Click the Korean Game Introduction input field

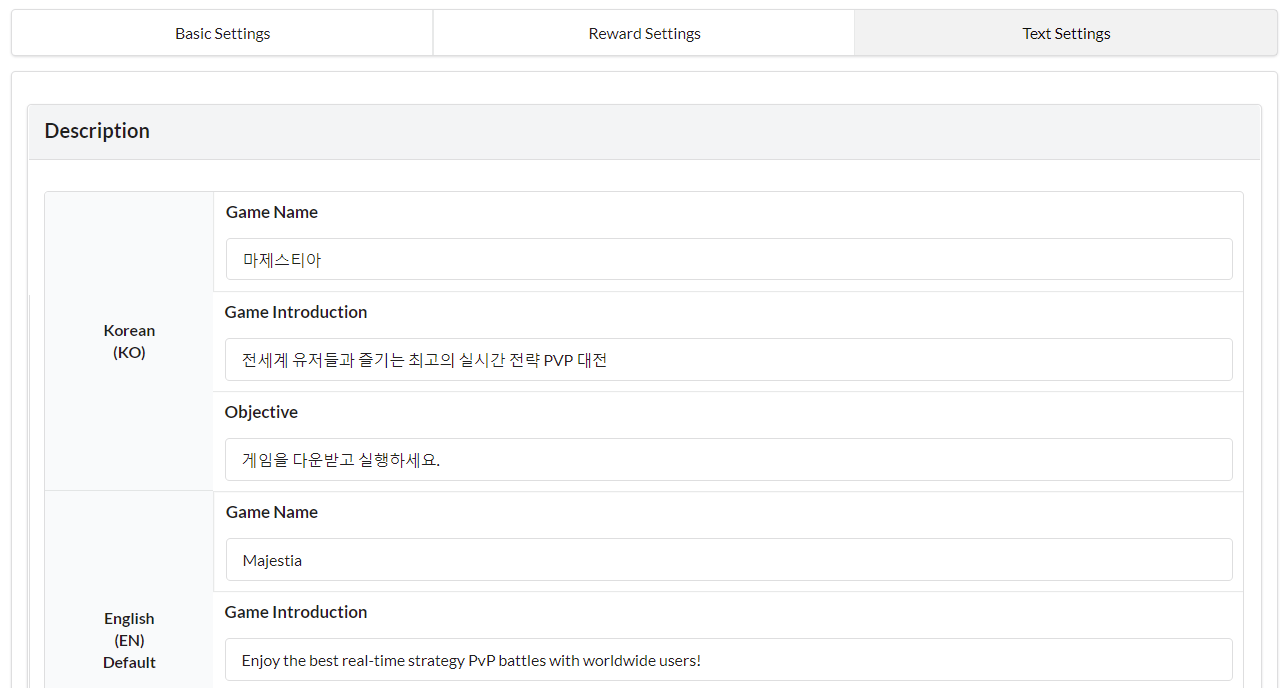728,359
